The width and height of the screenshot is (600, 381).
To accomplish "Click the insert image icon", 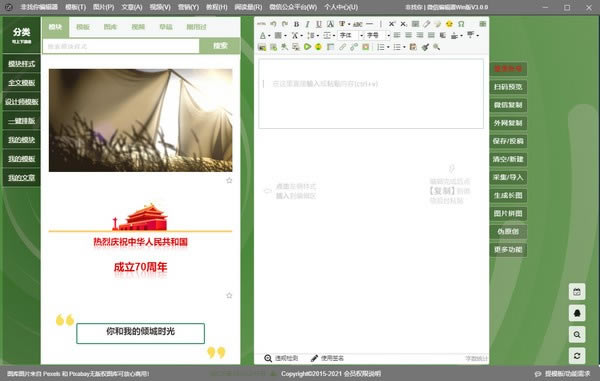I will pyautogui.click(x=262, y=47).
